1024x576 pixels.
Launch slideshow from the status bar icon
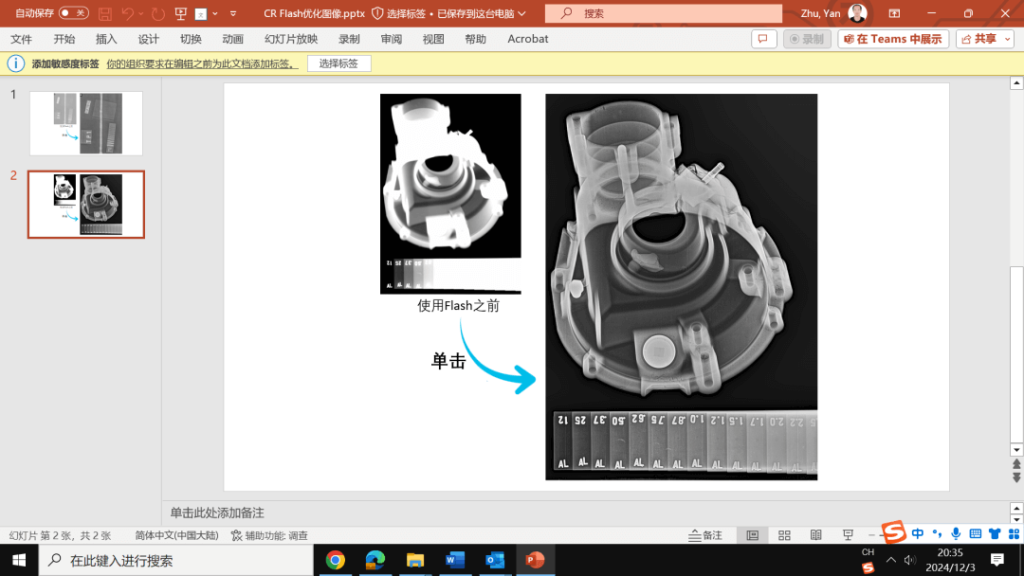tap(847, 535)
